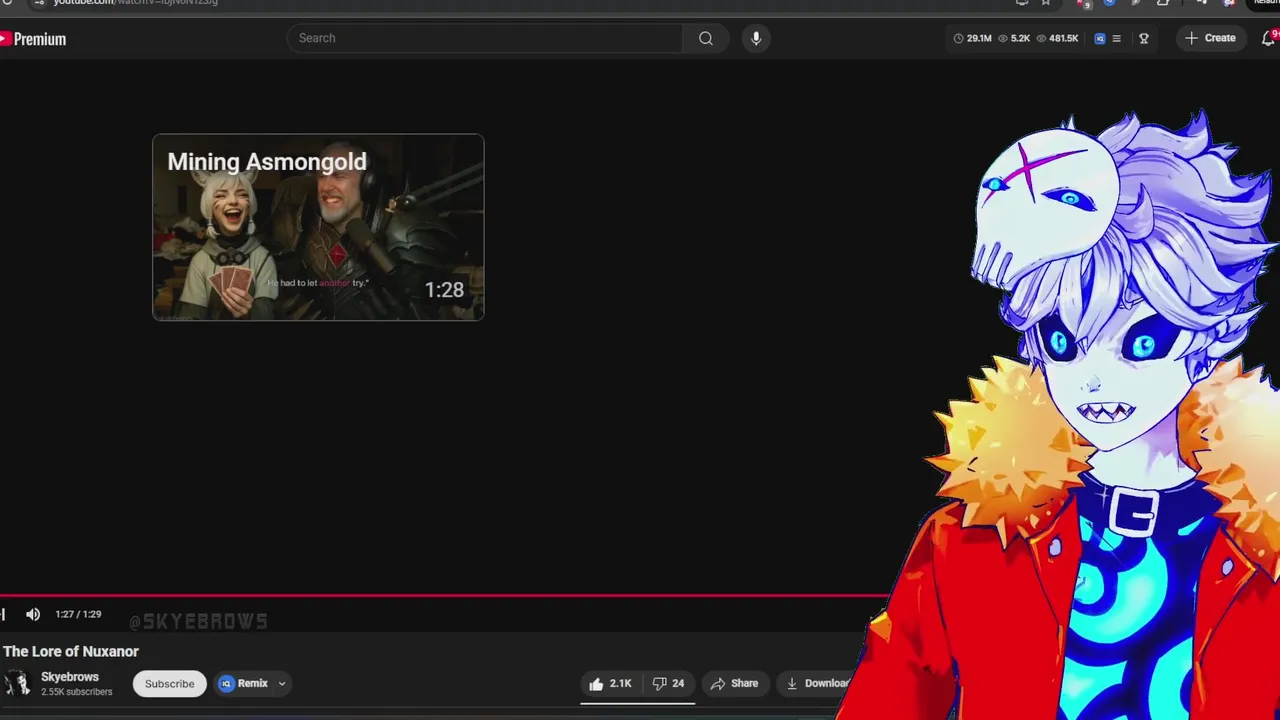
Task: Click the 1:27 / 1:29 time display
Action: [x=78, y=614]
